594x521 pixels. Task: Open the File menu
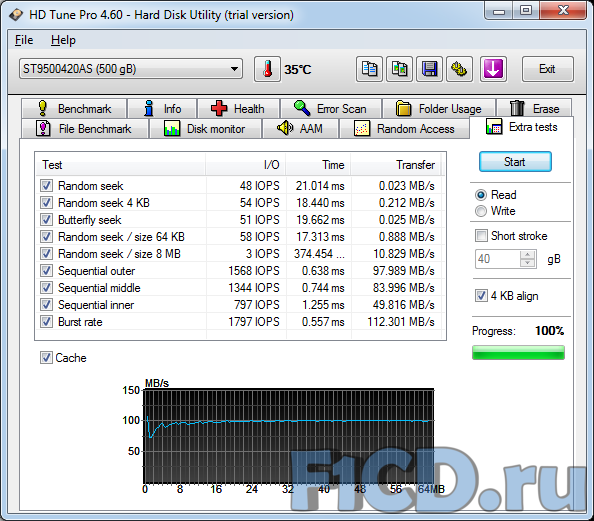pyautogui.click(x=24, y=40)
